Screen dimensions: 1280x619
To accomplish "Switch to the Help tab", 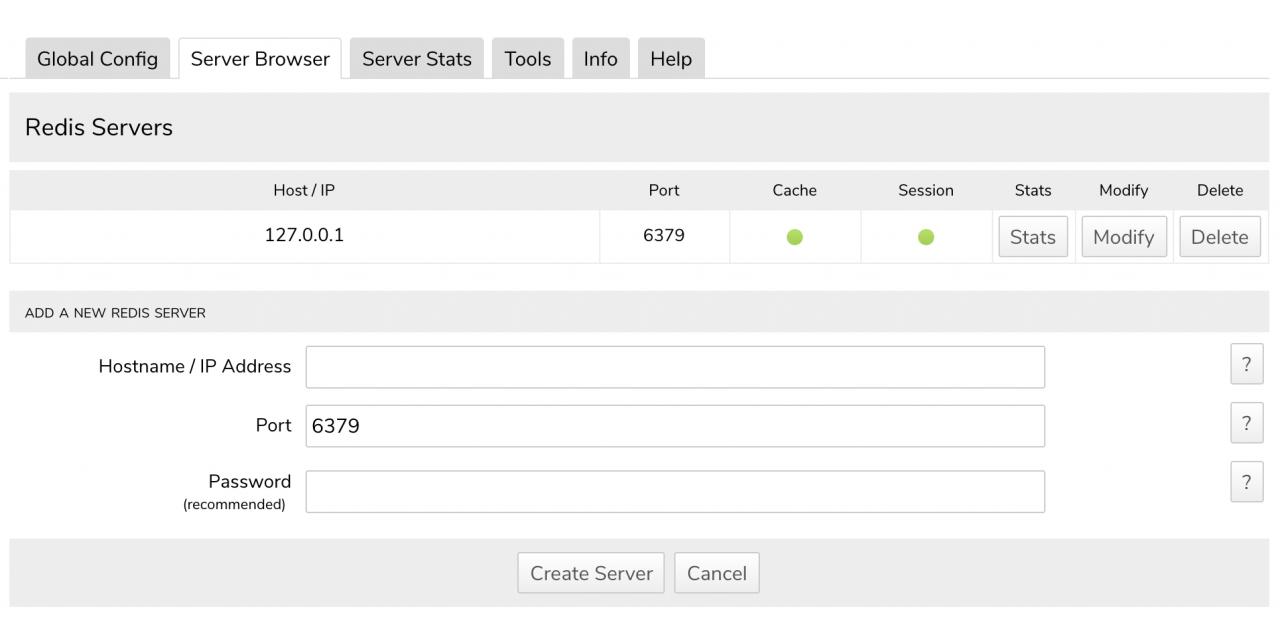I will point(671,59).
